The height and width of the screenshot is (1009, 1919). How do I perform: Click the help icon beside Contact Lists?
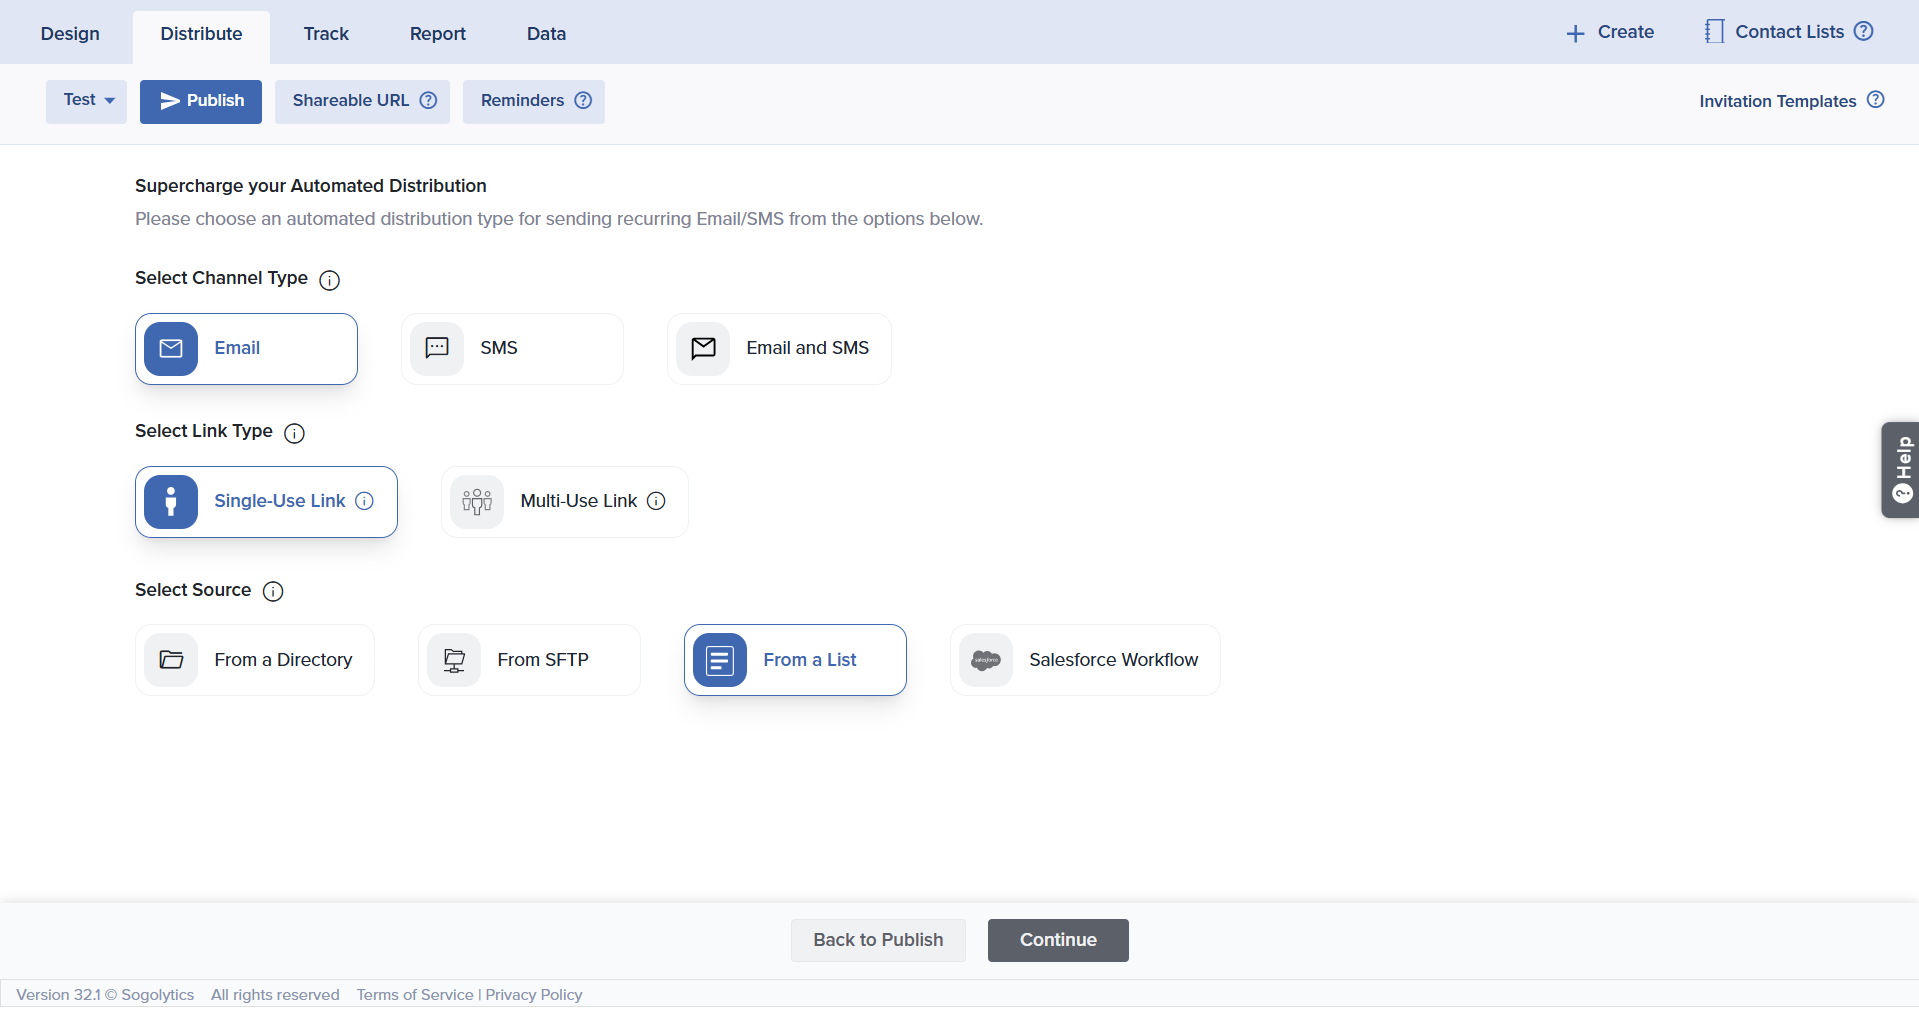tap(1863, 31)
